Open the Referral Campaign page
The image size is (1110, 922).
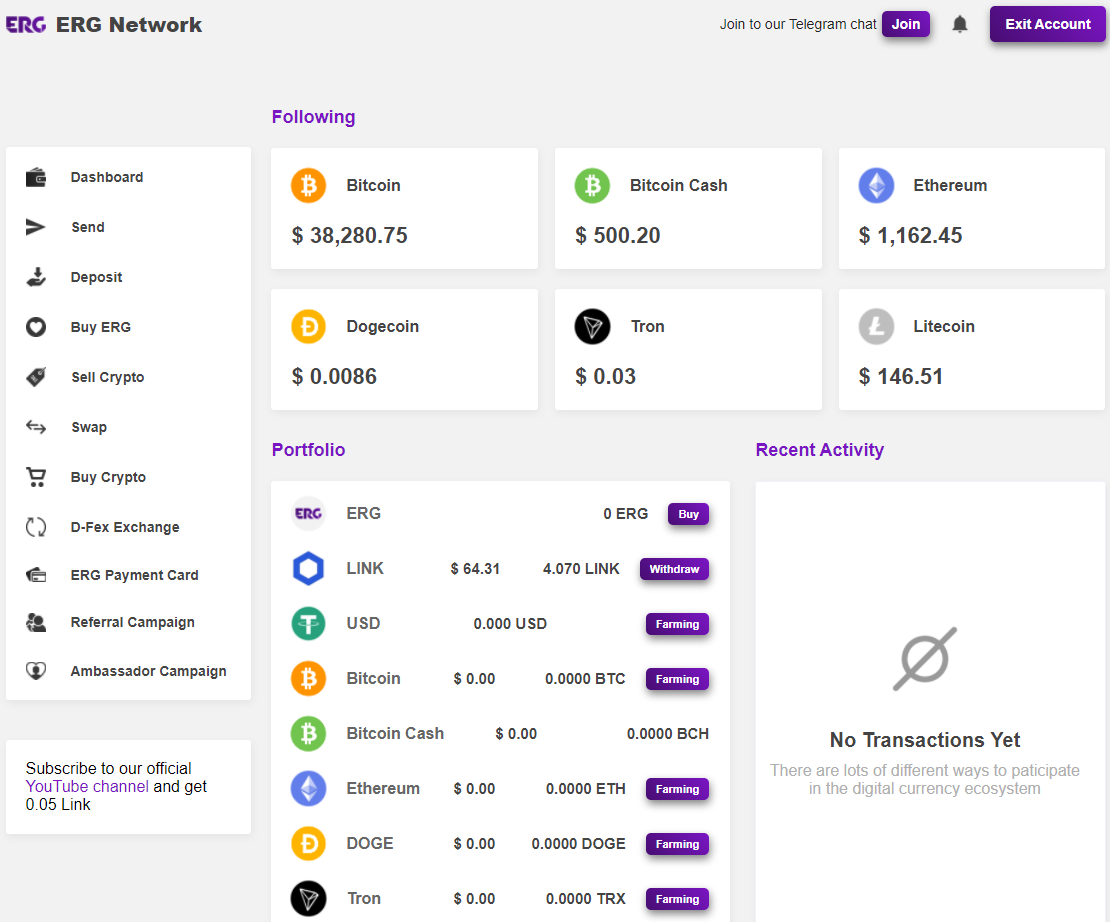[x=132, y=622]
